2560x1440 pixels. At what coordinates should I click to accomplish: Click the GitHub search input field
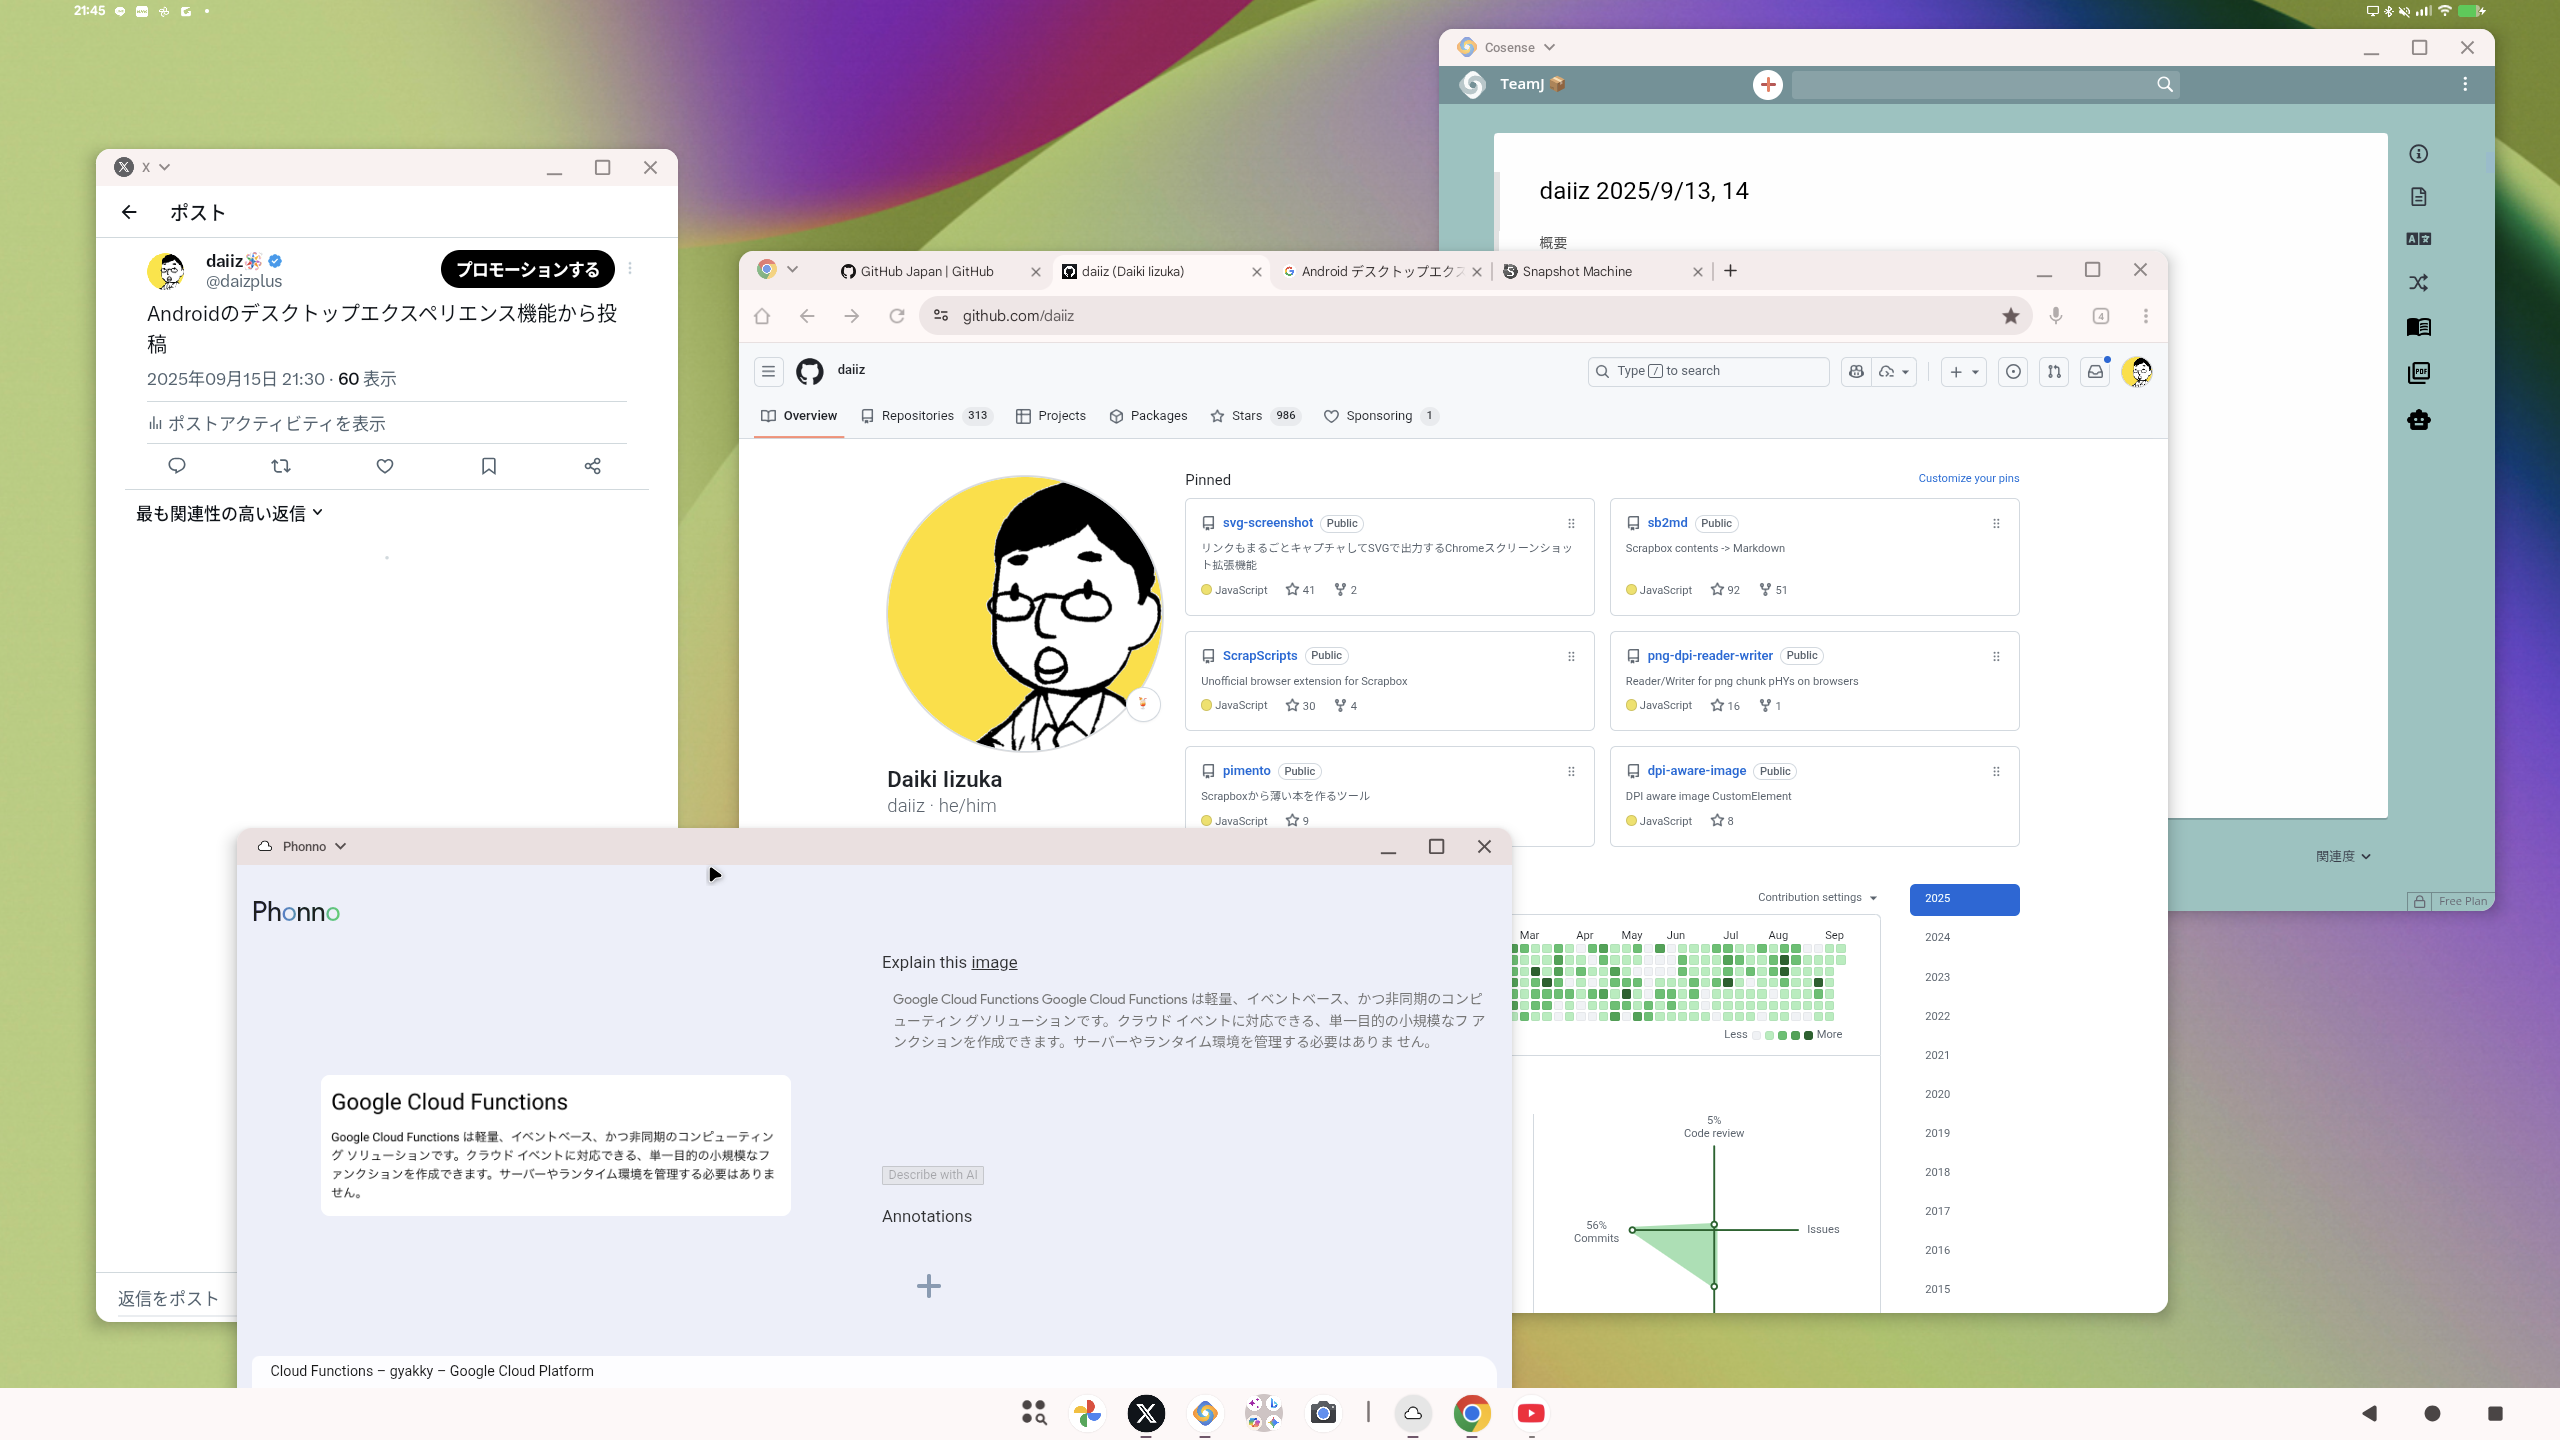tap(1710, 371)
